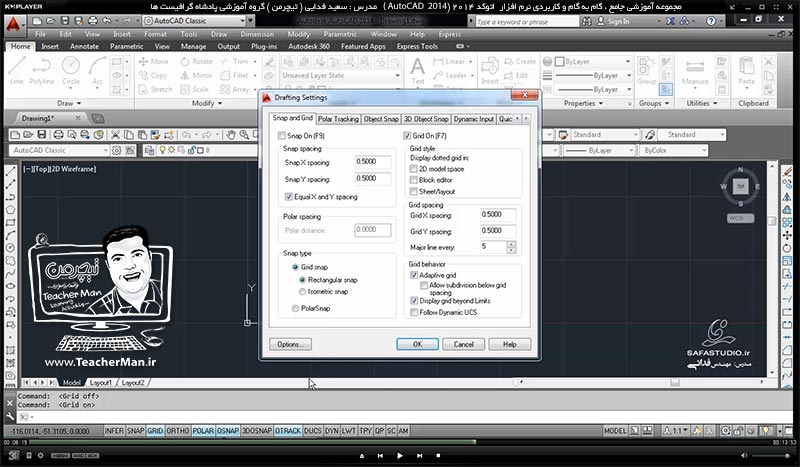Check the Sheet/layout checkbox
This screenshot has width=800, height=467.
(x=414, y=191)
